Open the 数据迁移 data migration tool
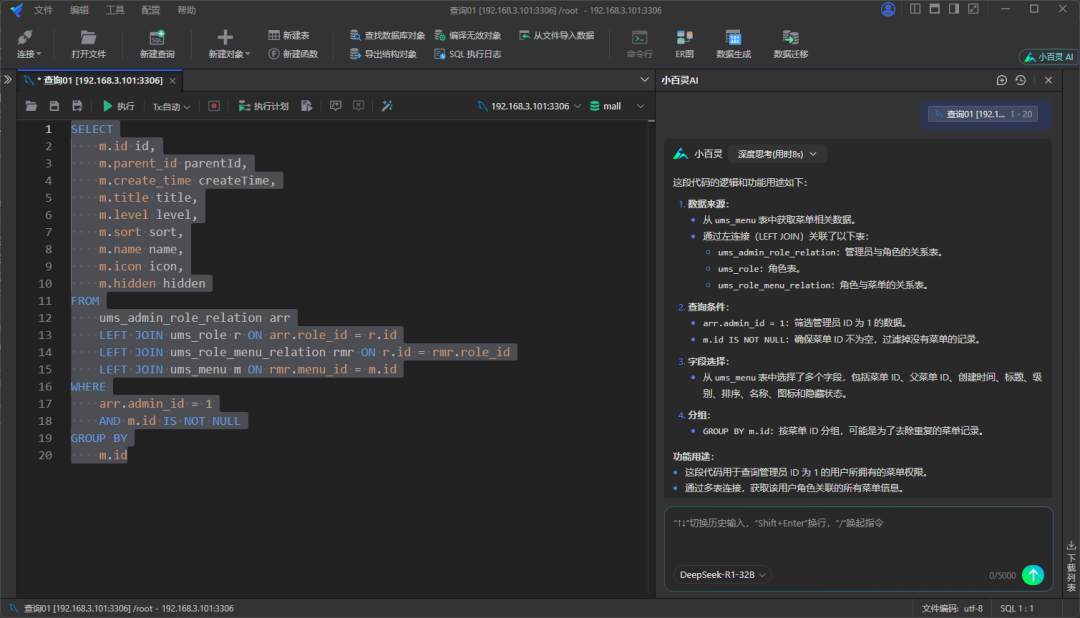This screenshot has height=618, width=1080. [x=790, y=44]
